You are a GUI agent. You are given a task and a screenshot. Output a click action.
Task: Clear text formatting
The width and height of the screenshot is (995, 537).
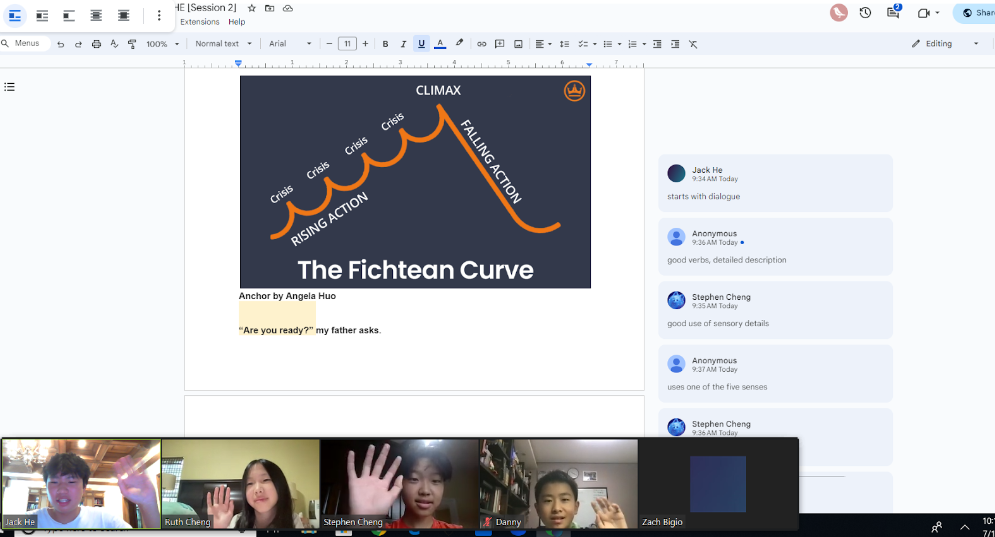point(693,44)
